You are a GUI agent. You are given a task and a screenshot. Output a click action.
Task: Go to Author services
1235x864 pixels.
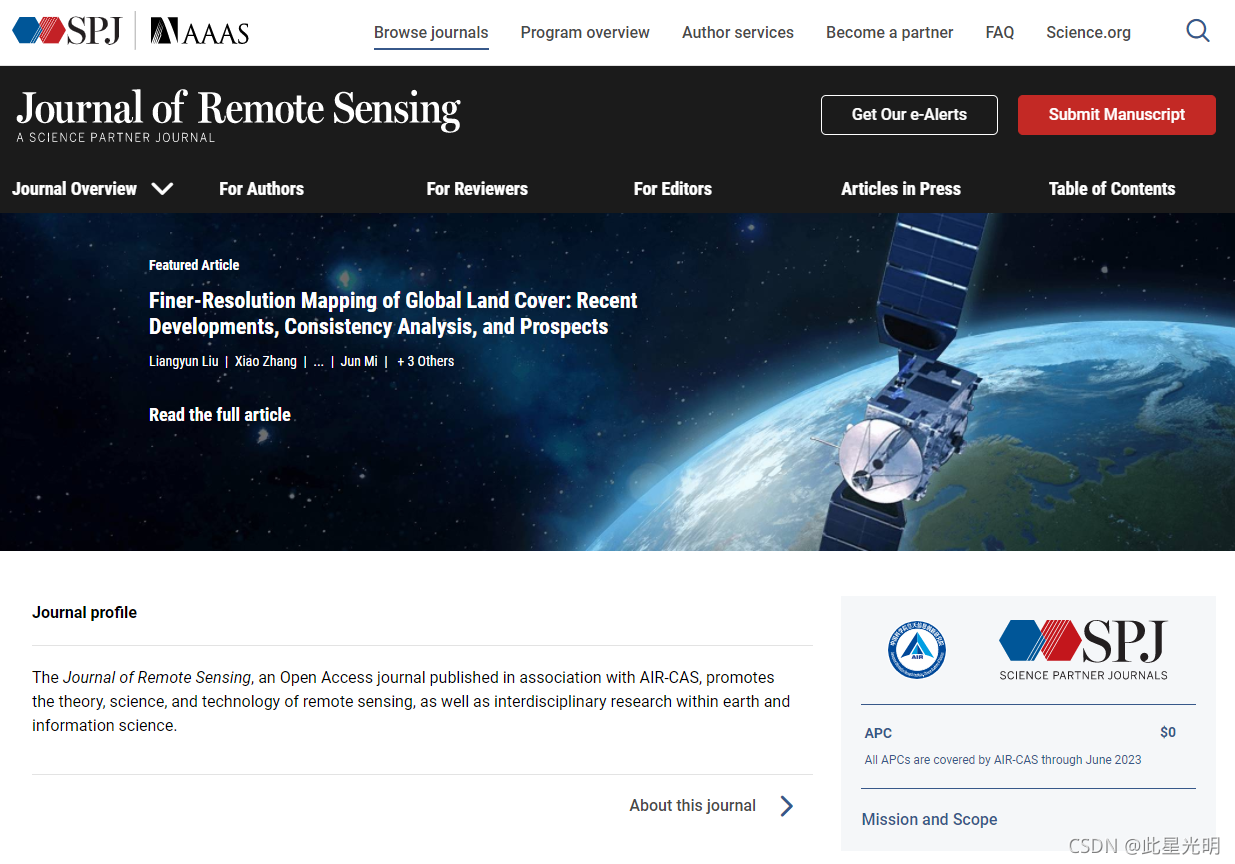(x=738, y=32)
